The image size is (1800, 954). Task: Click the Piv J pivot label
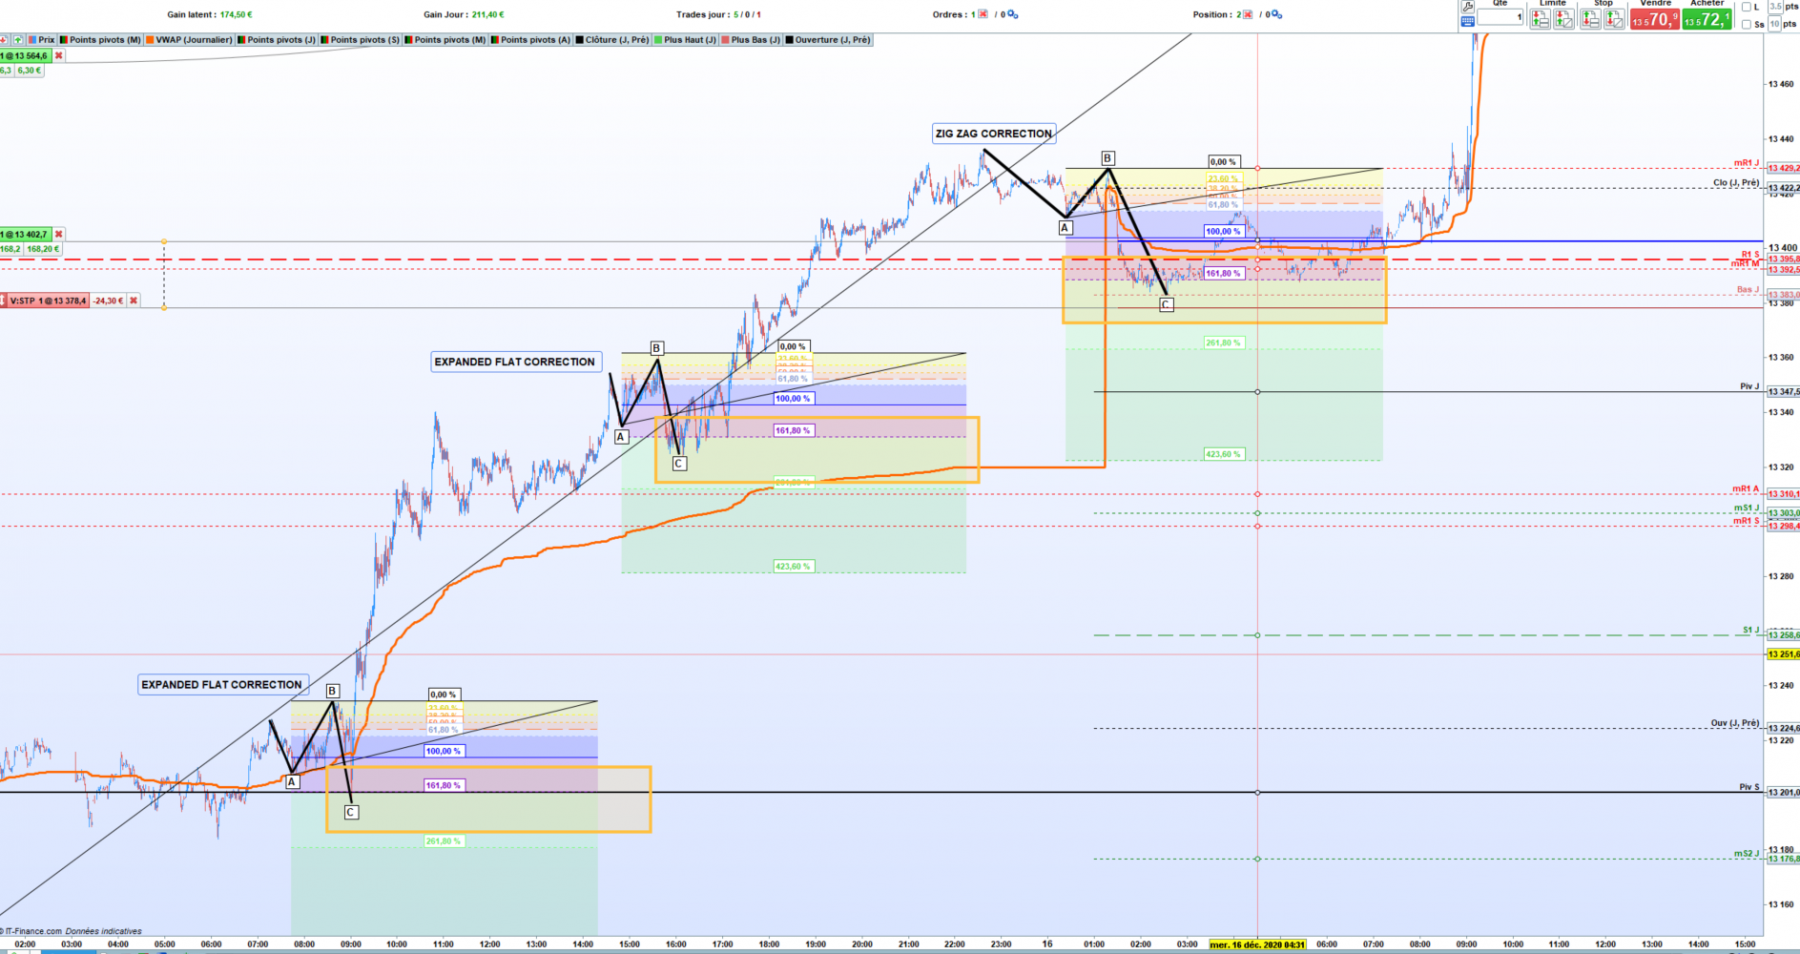click(1749, 387)
